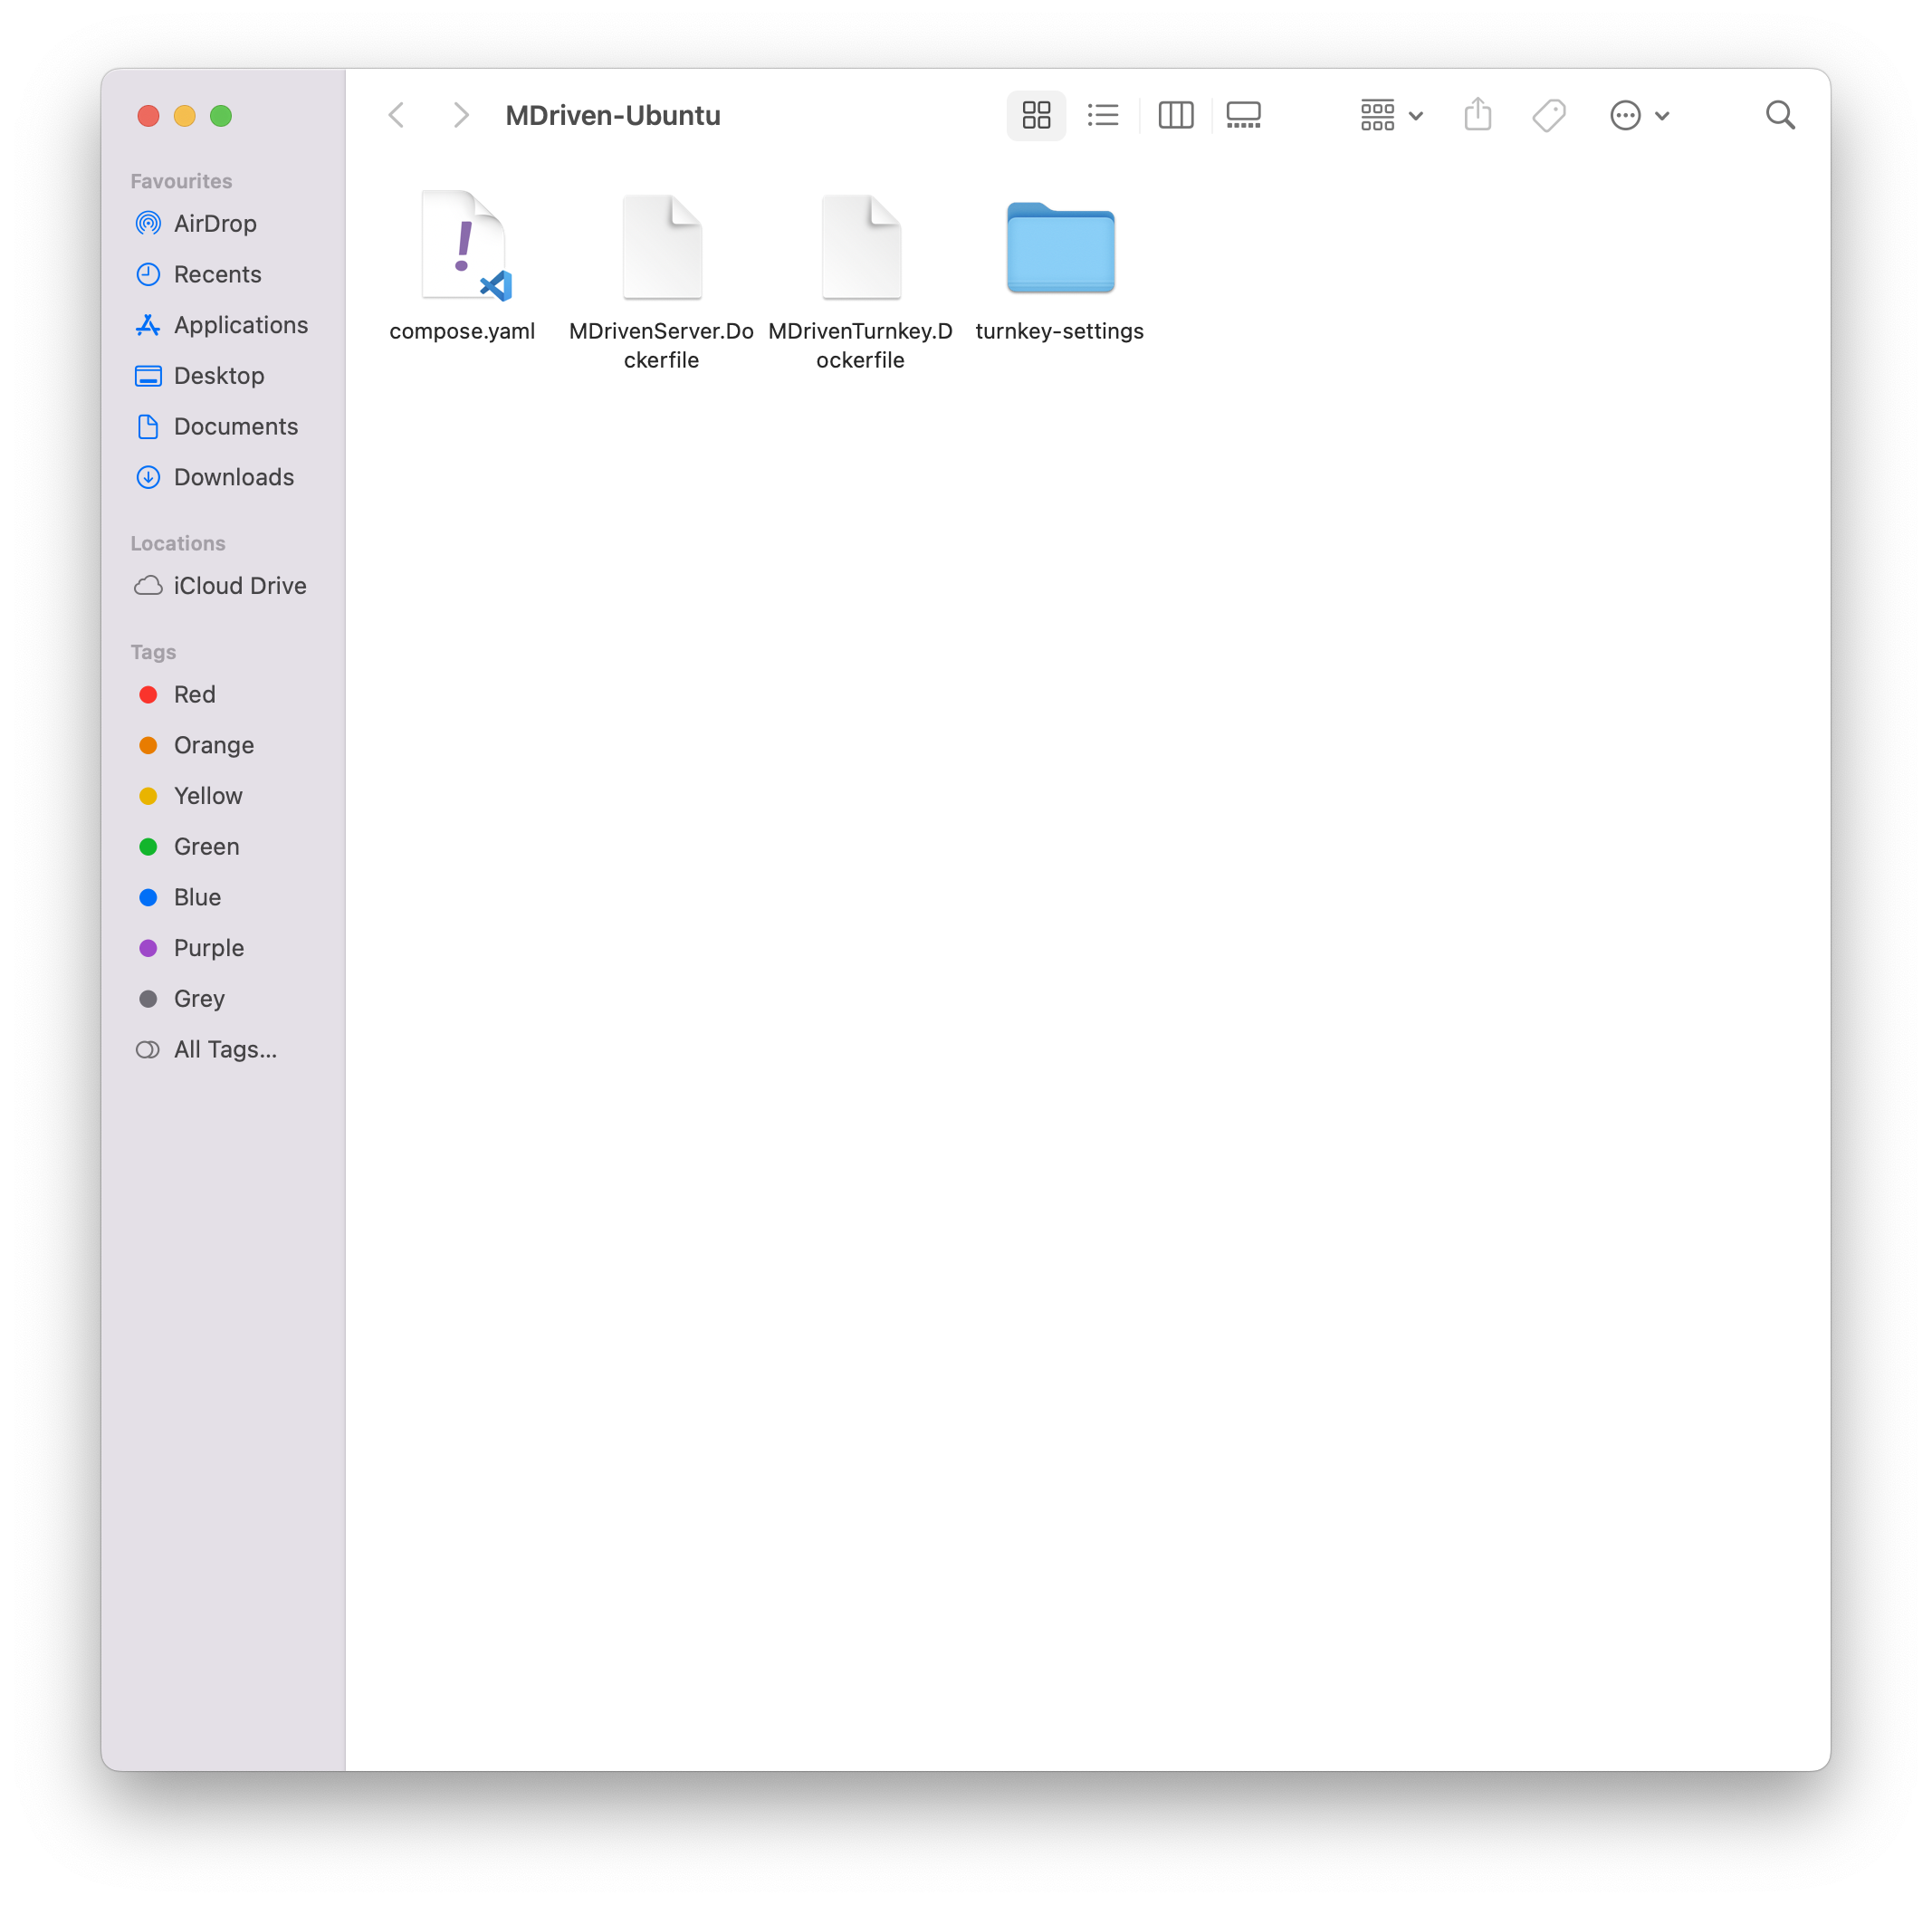
Task: Select the turnkey-settings folder
Action: (1060, 249)
